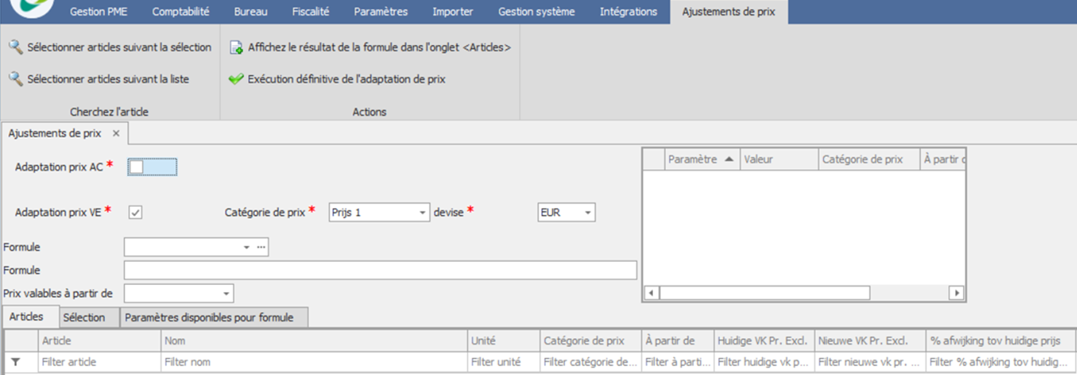Click the Filter nom input
The width and height of the screenshot is (1077, 375).
tap(314, 361)
